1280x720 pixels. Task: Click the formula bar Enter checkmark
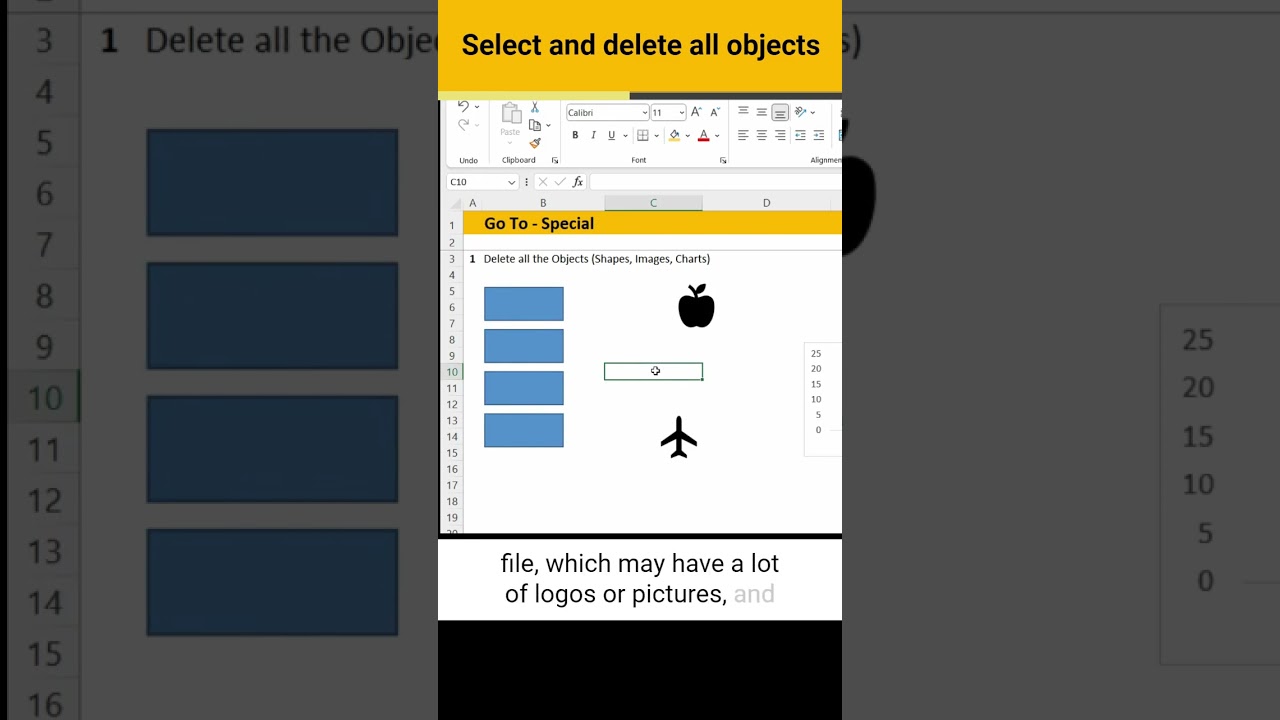[559, 182]
